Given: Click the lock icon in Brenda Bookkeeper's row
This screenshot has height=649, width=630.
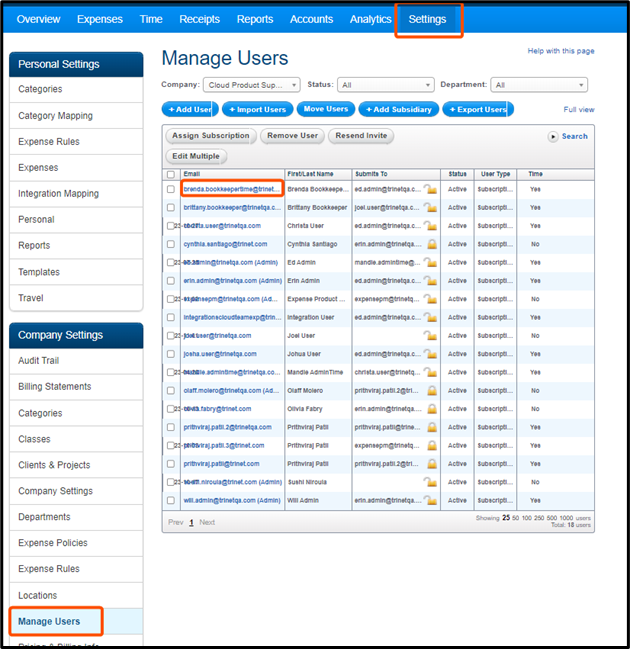Looking at the screenshot, I should click(x=431, y=189).
